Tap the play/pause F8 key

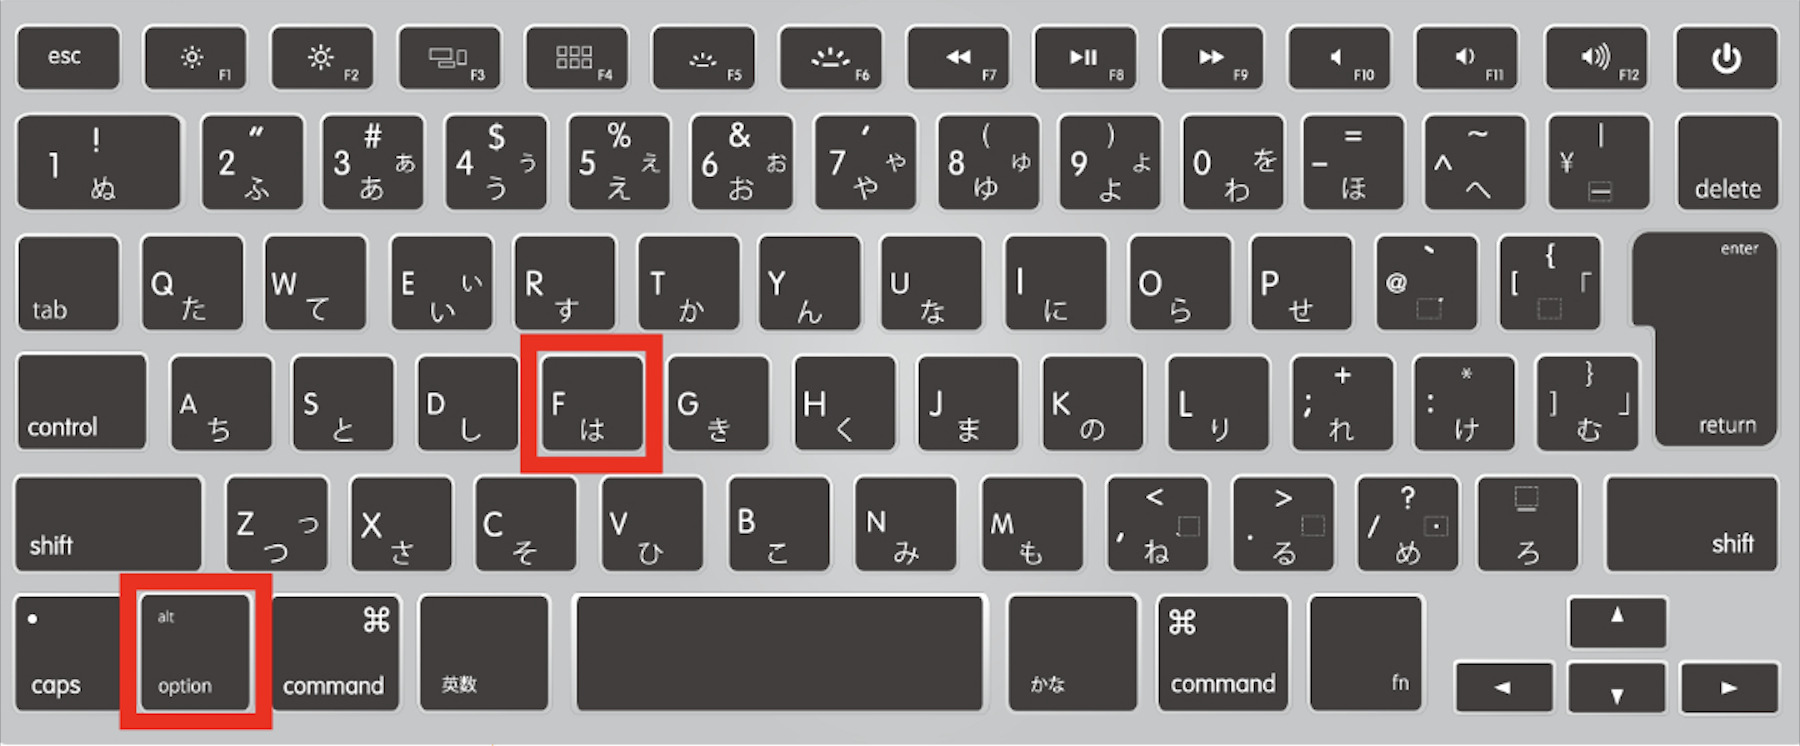(1085, 58)
